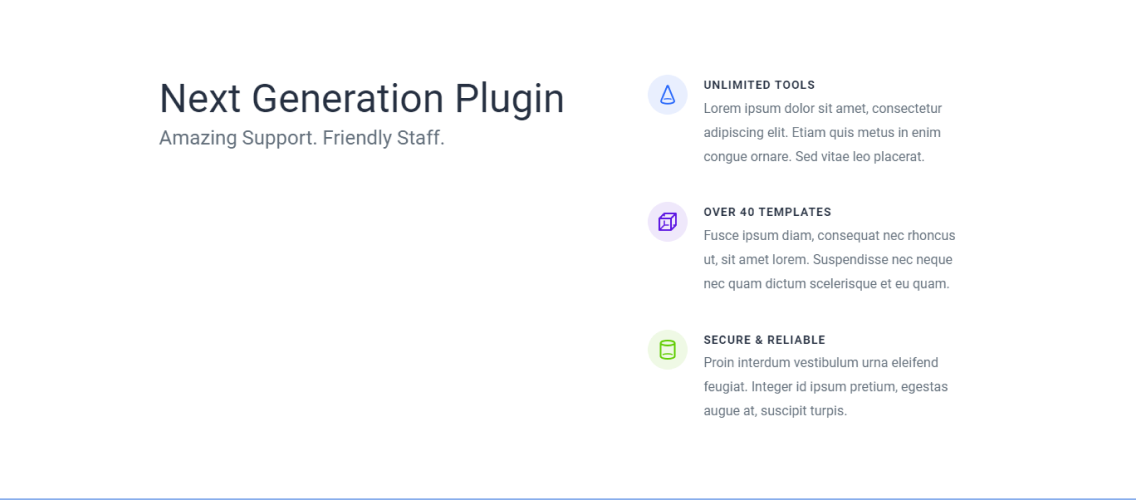Image resolution: width=1136 pixels, height=500 pixels.
Task: Click the line starting "nec quam dictum"
Action: [x=827, y=284]
